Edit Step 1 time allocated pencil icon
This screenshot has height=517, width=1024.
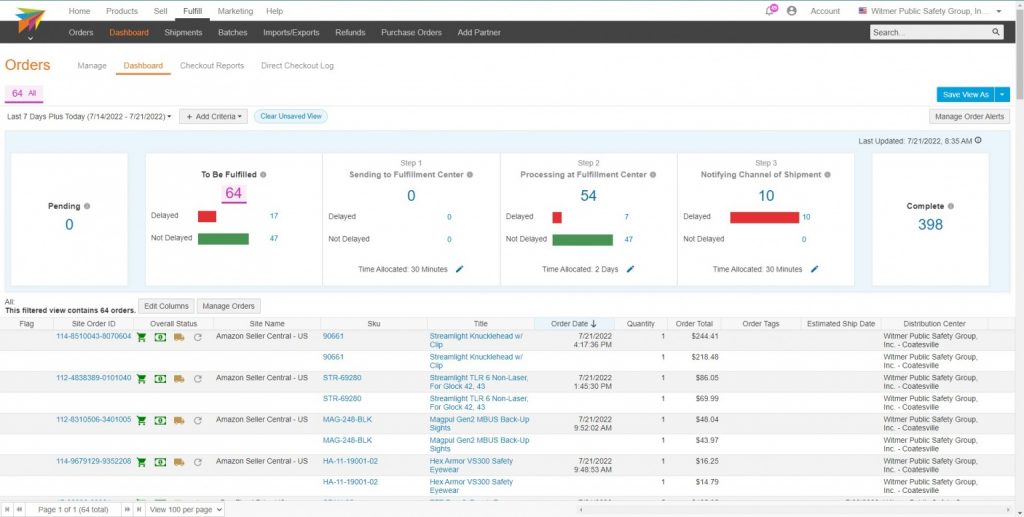coord(460,269)
